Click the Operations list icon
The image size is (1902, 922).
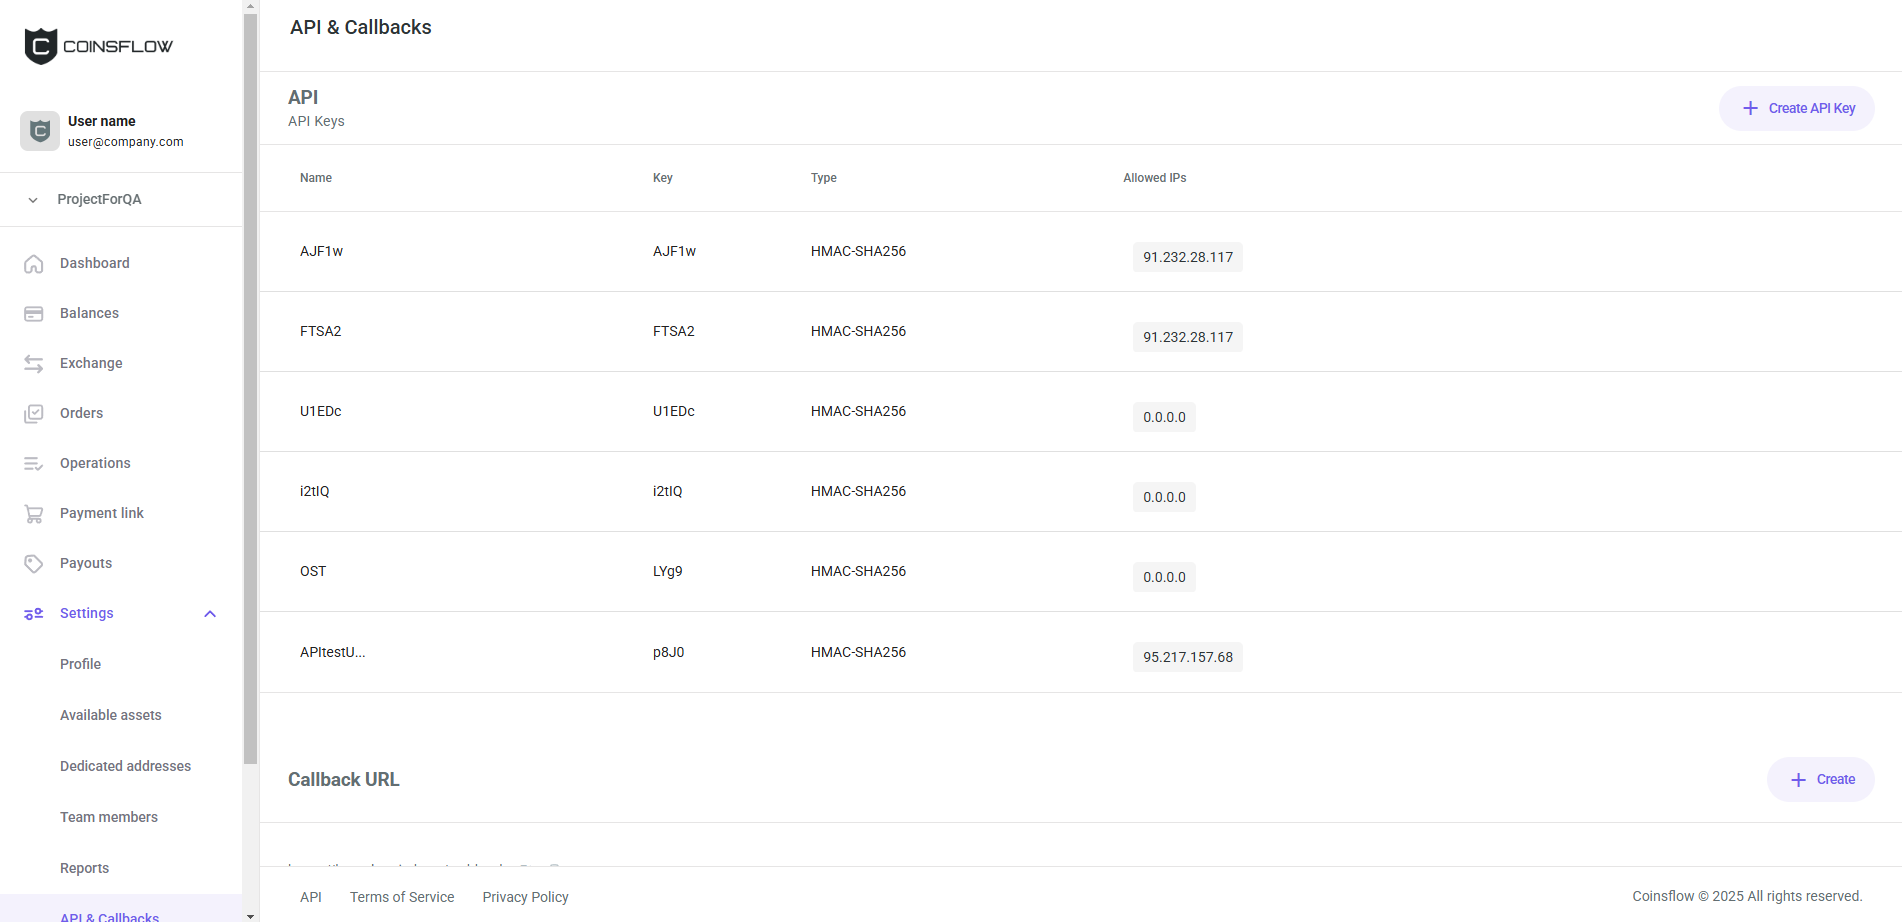click(x=34, y=464)
